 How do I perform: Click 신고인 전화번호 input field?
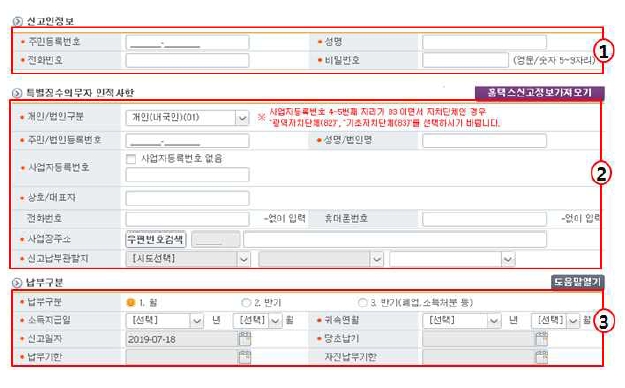point(187,61)
